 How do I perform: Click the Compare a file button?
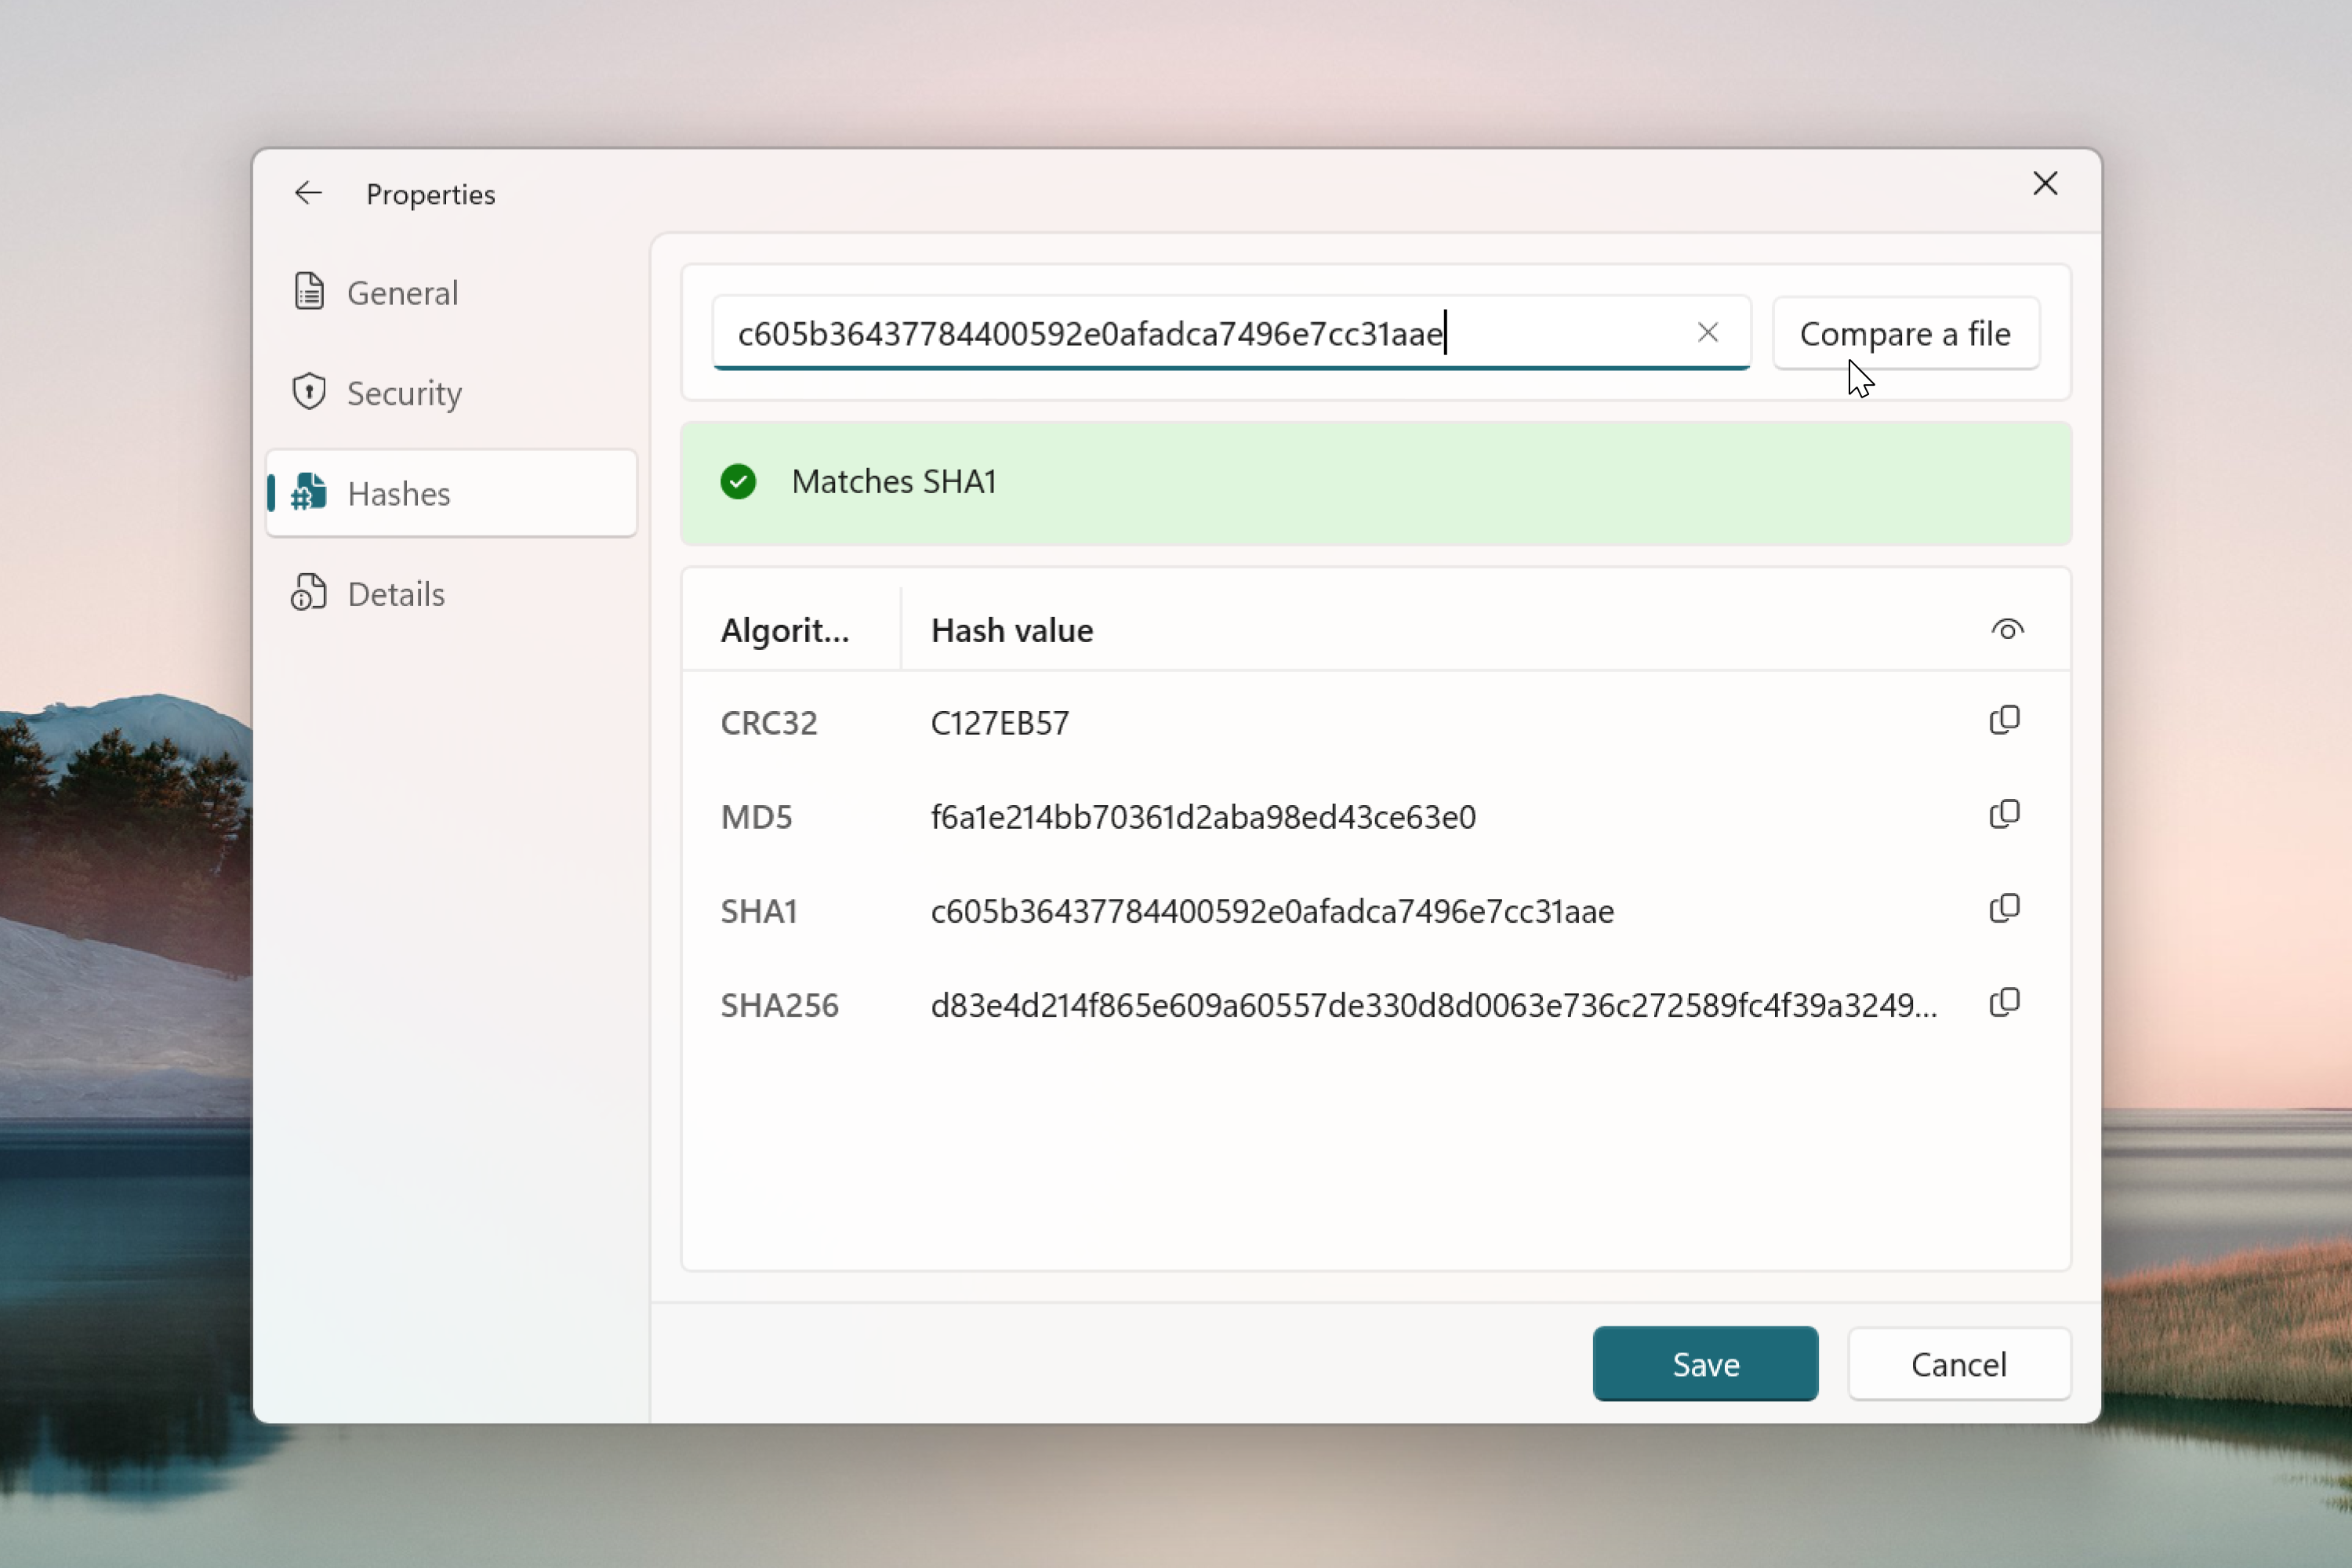pos(1904,333)
